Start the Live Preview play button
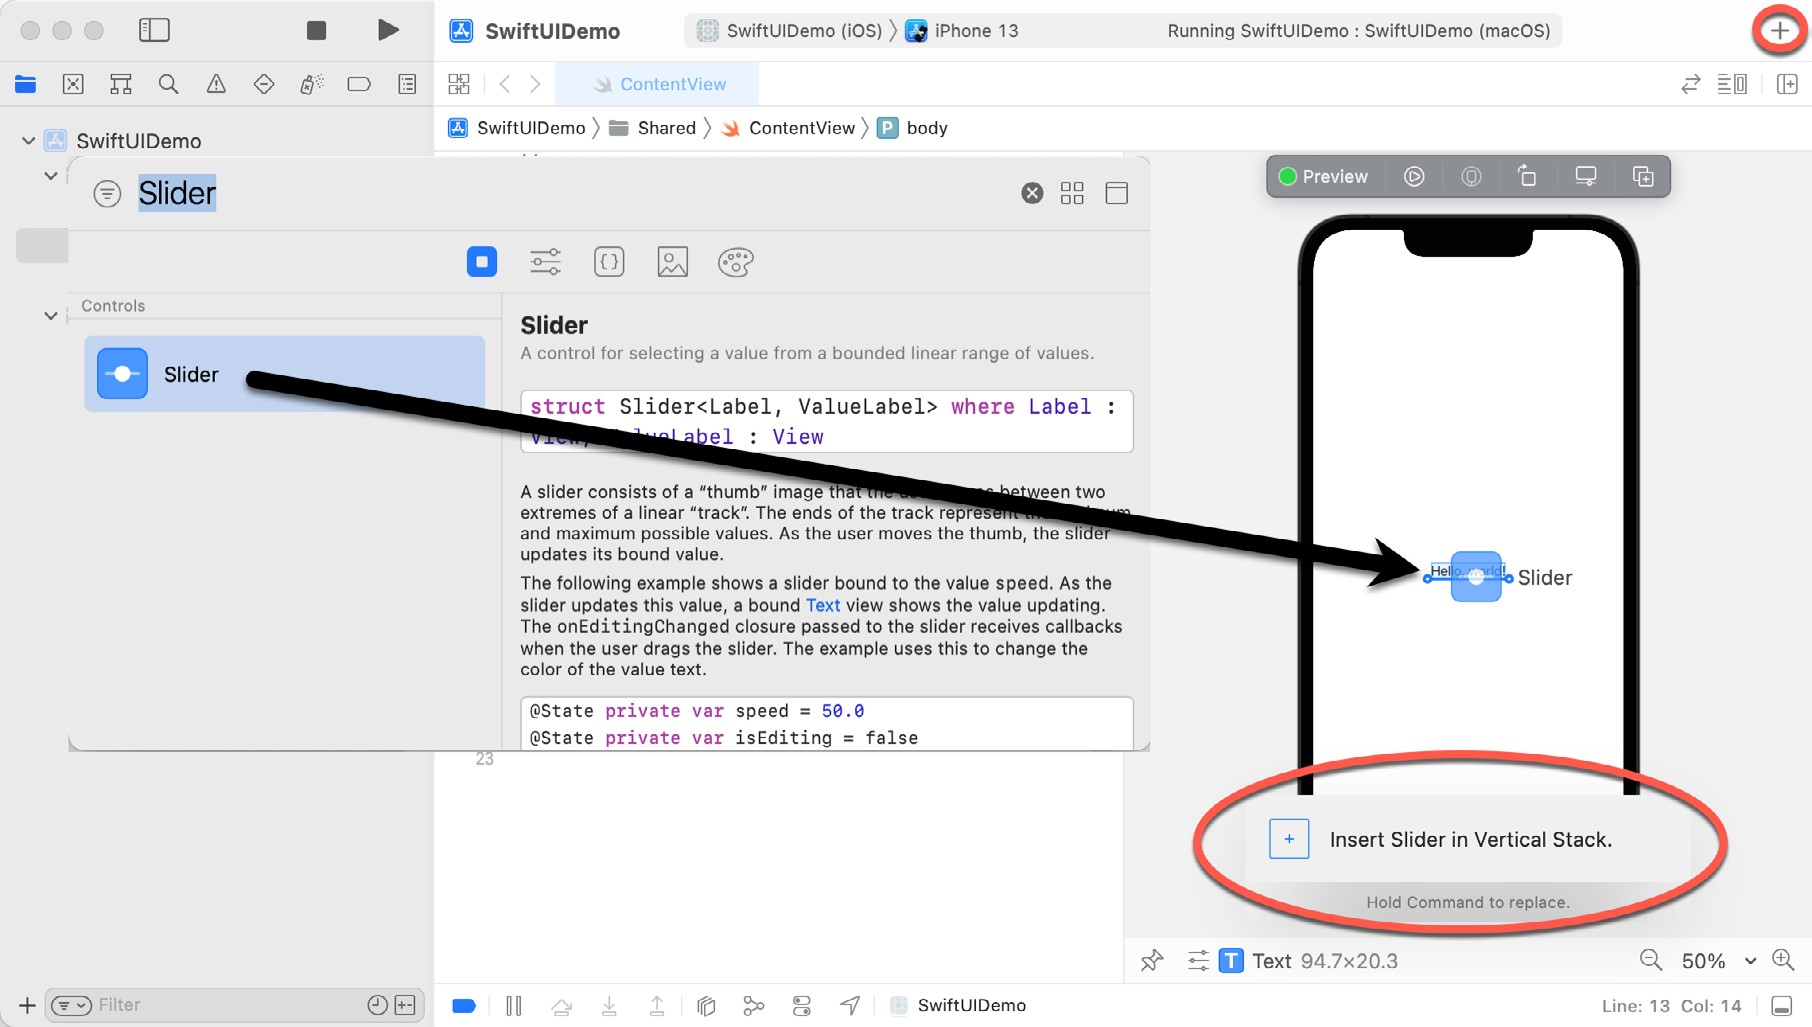This screenshot has height=1027, width=1812. (1414, 177)
